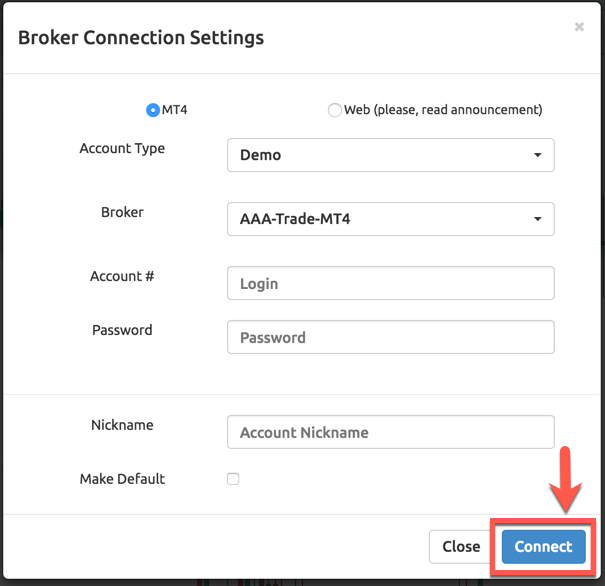The height and width of the screenshot is (586, 605).
Task: Focus the Account Nickname text field
Action: [x=390, y=432]
